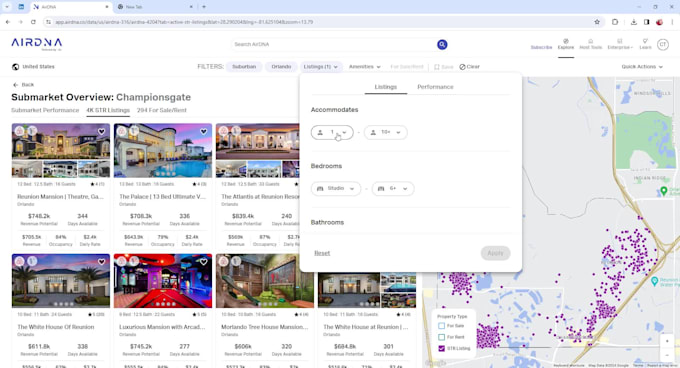Favorite the Reunion Mansion listing heart

(x=101, y=131)
